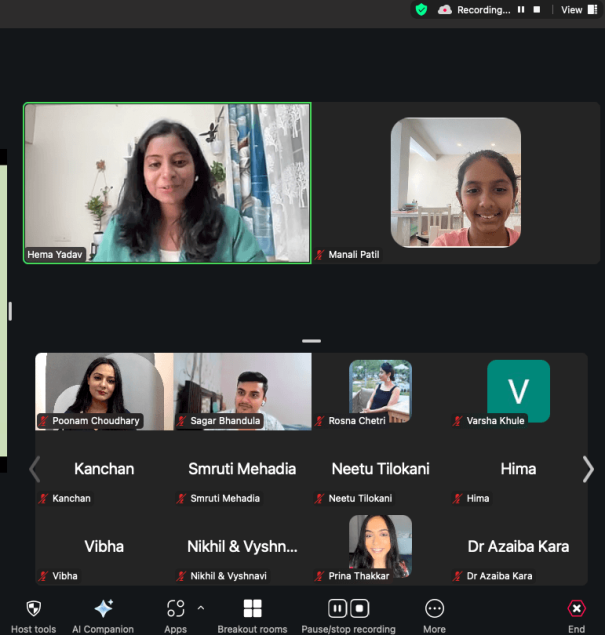Click the gallery divider handle bar
605x635 pixels.
[x=311, y=341]
